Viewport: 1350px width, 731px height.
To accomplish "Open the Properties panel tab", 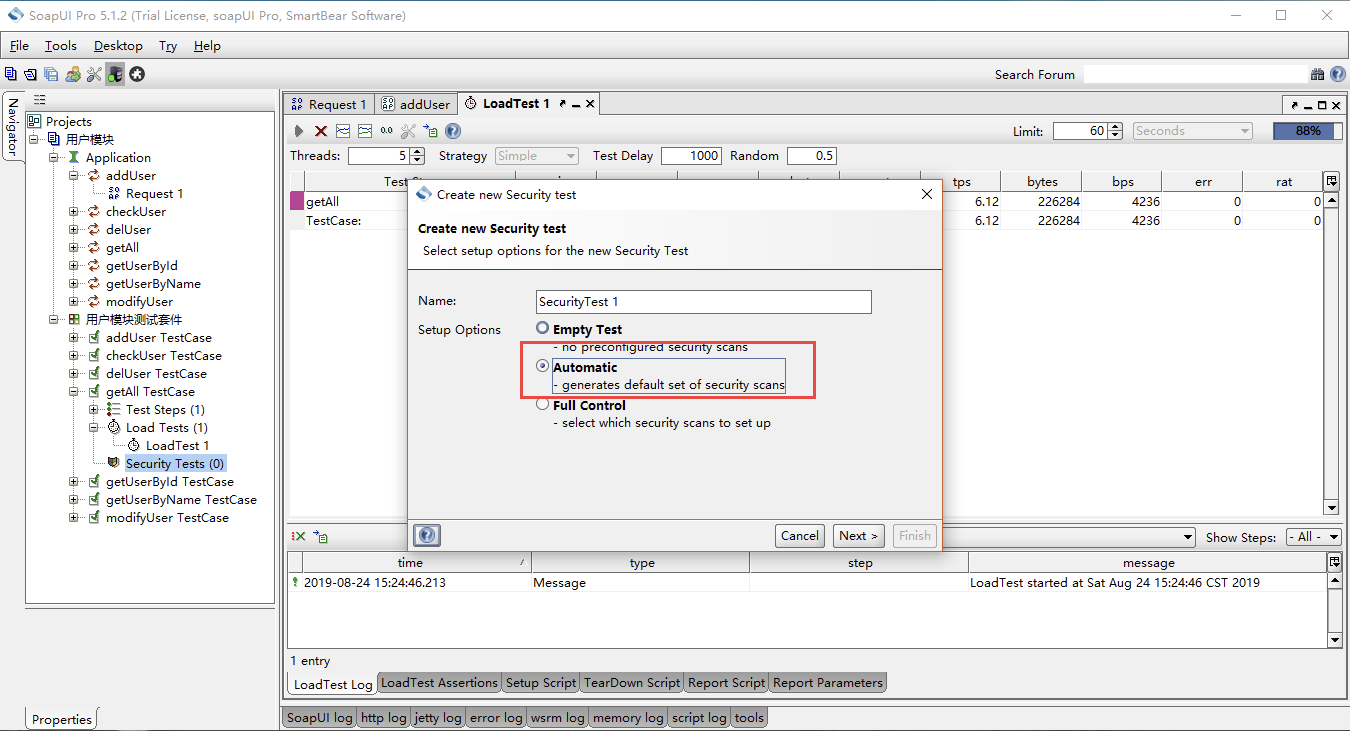I will click(x=62, y=719).
